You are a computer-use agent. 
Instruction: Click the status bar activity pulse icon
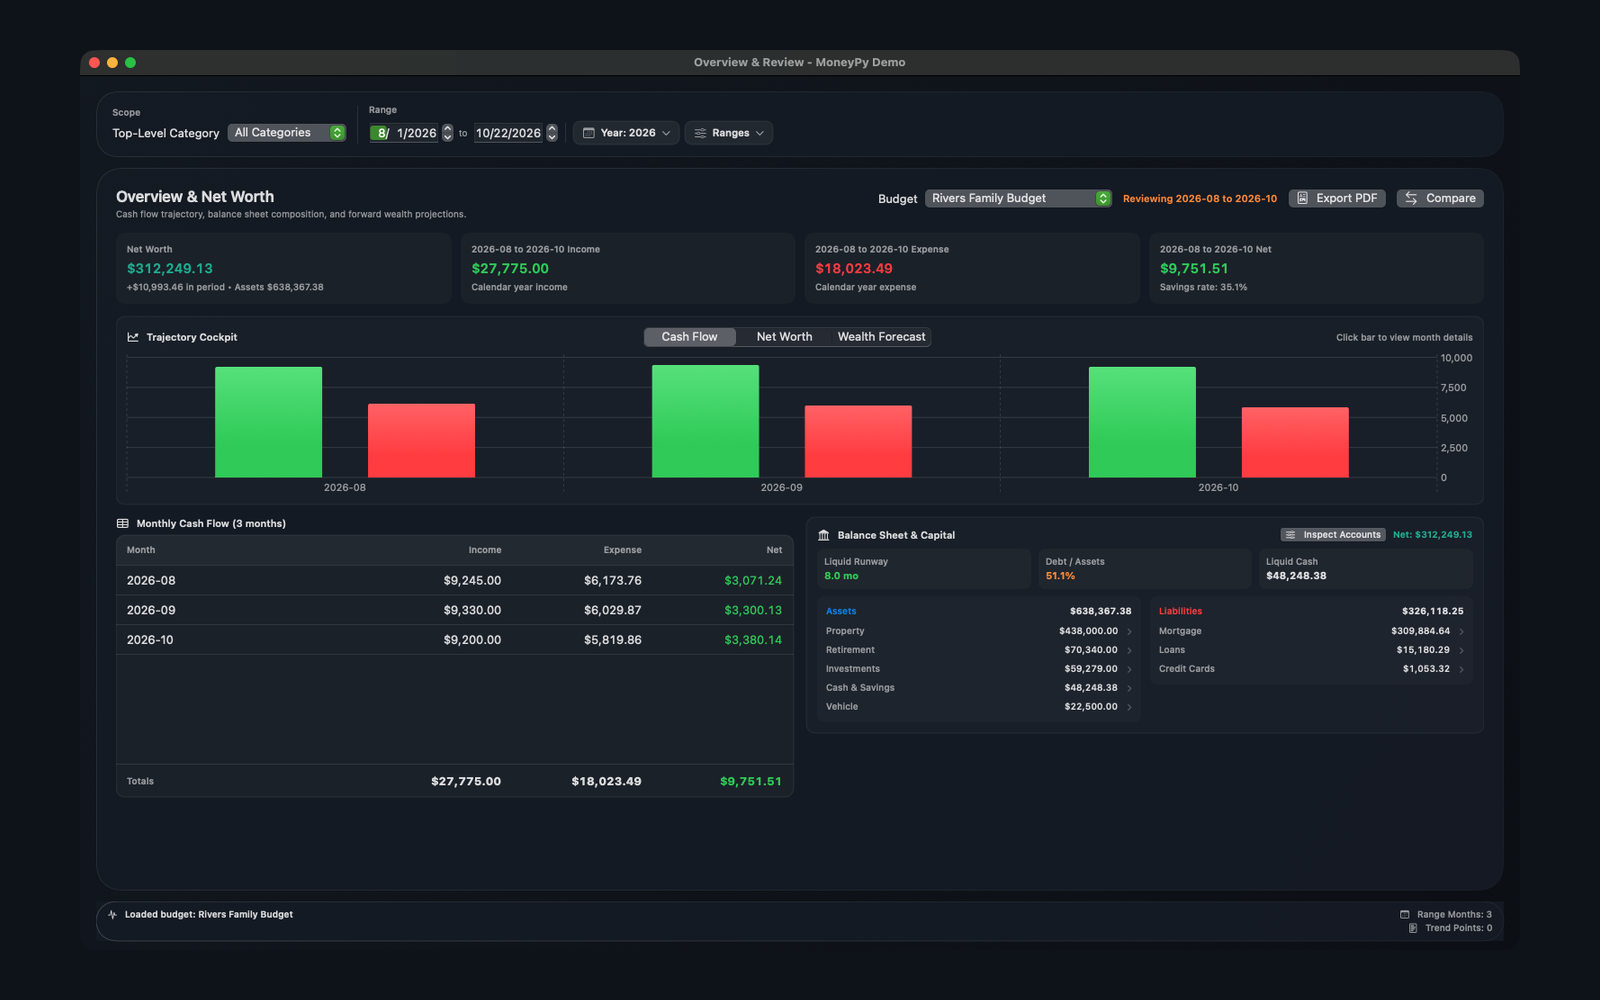[112, 914]
